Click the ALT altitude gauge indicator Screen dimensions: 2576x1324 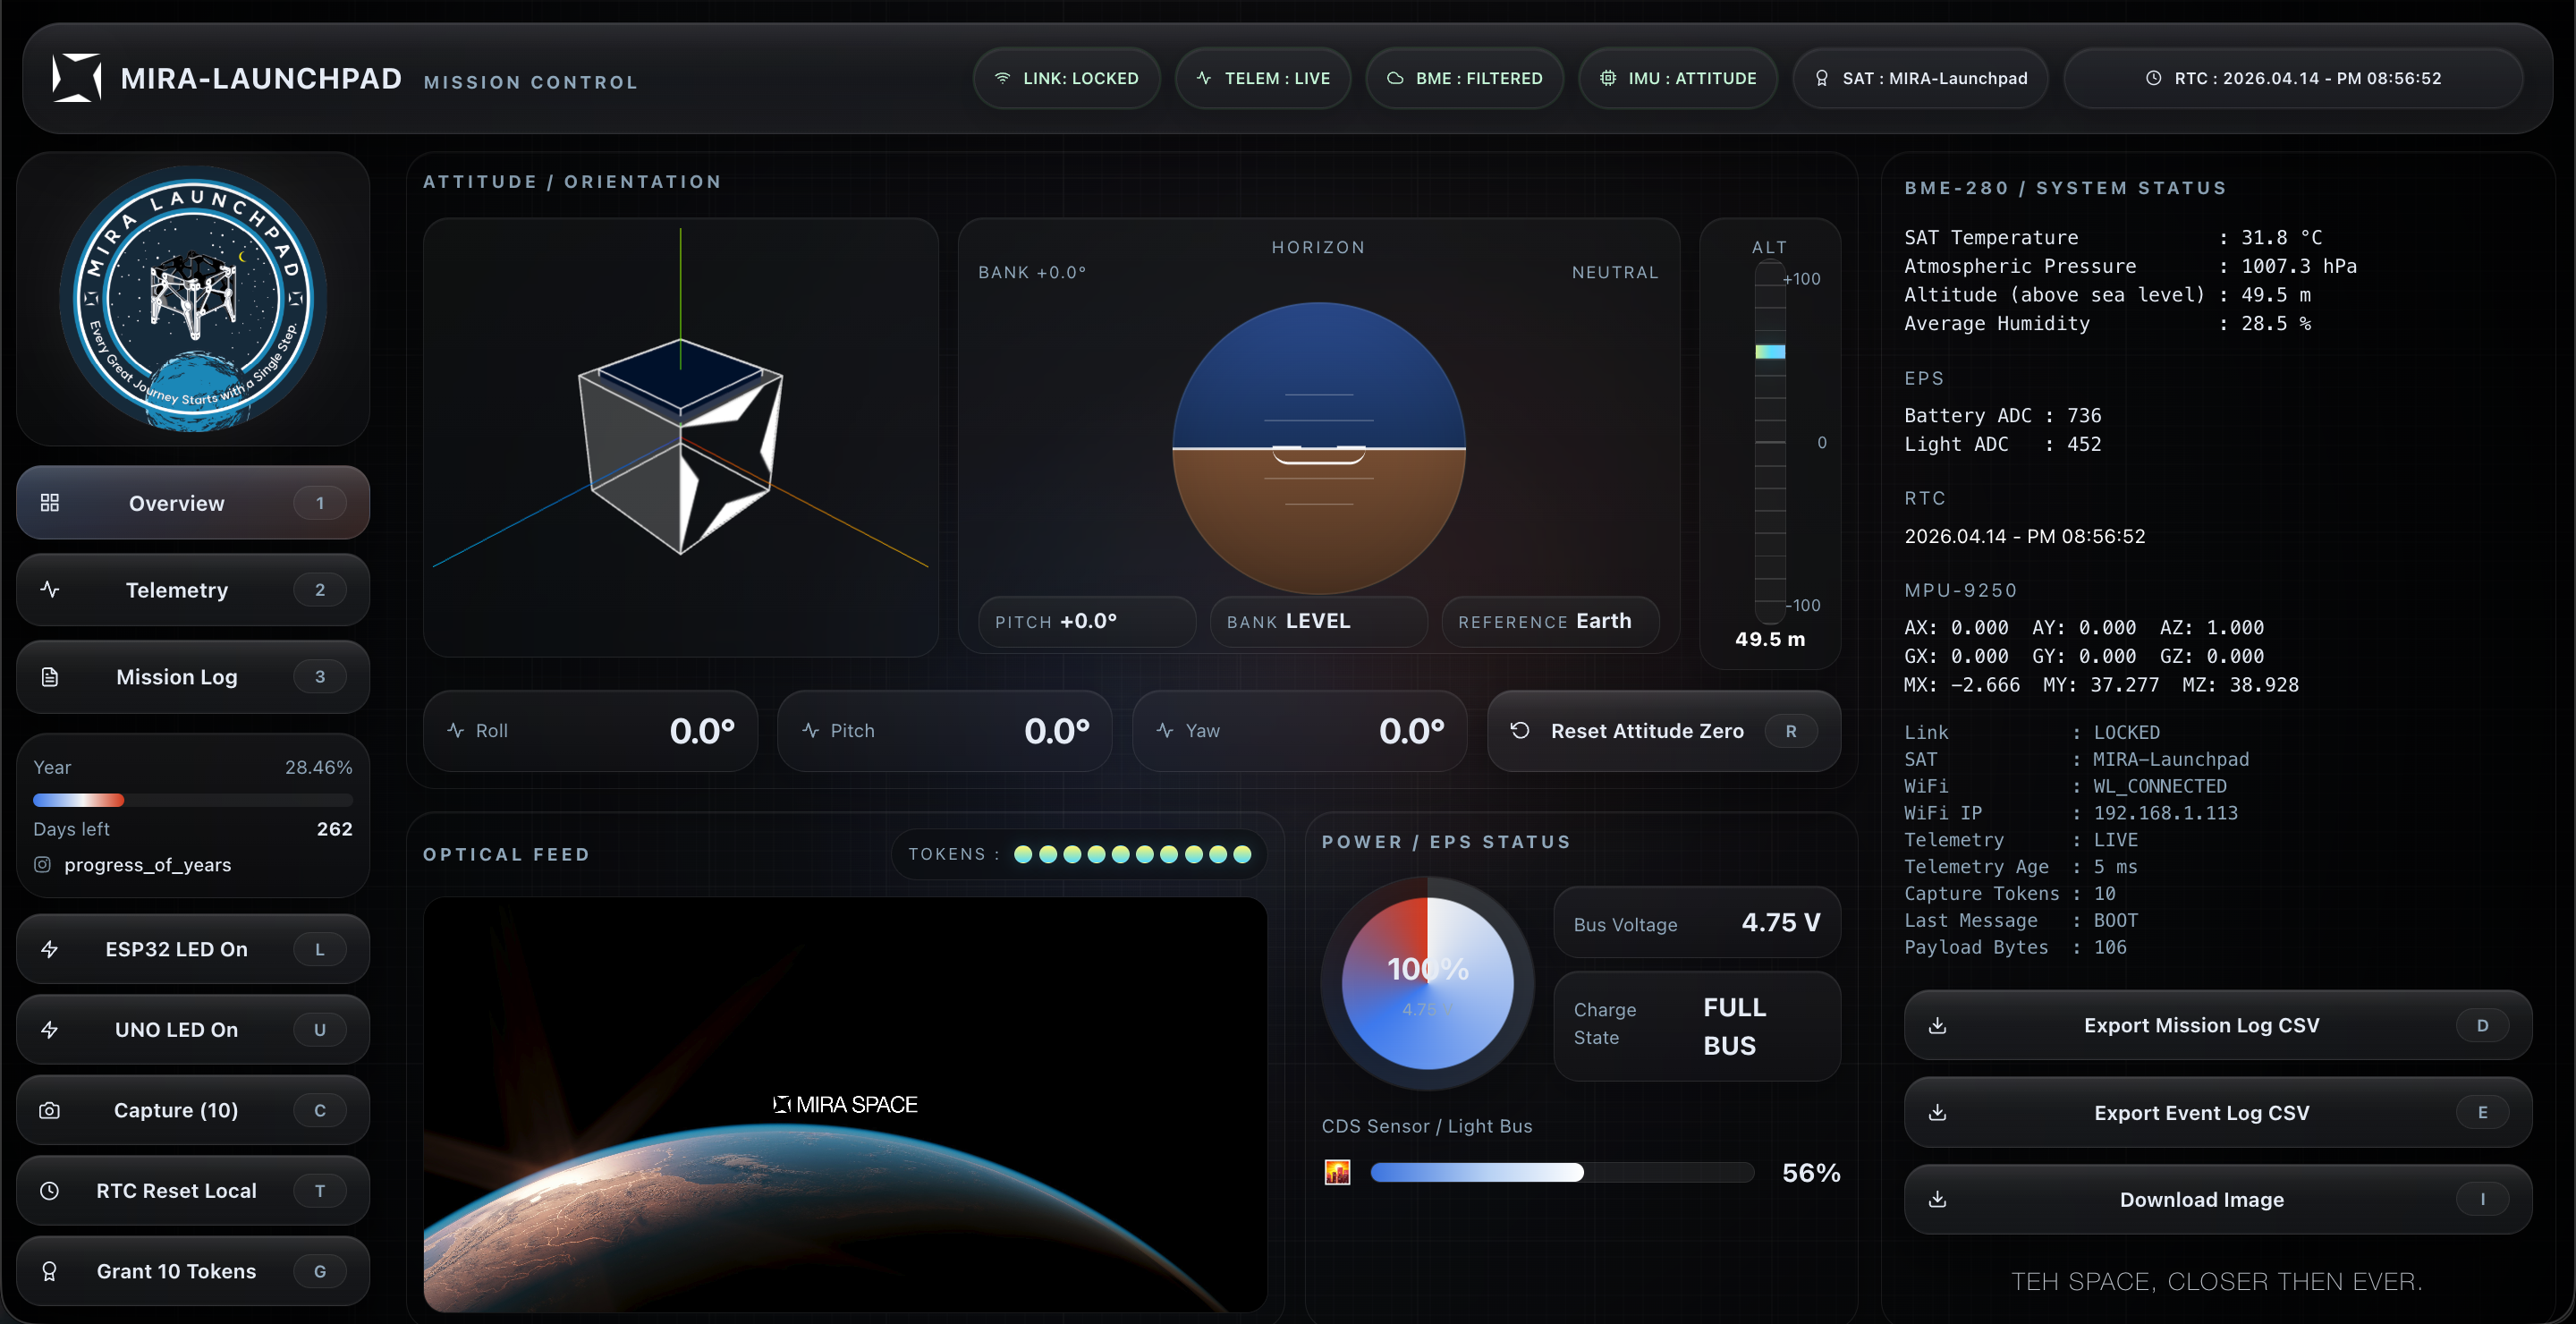[1770, 352]
